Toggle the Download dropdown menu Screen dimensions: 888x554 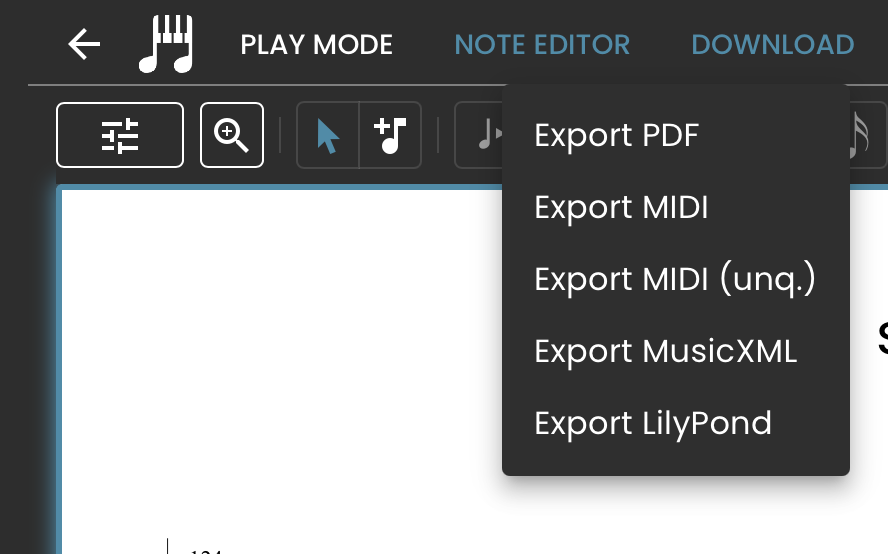pyautogui.click(x=772, y=45)
